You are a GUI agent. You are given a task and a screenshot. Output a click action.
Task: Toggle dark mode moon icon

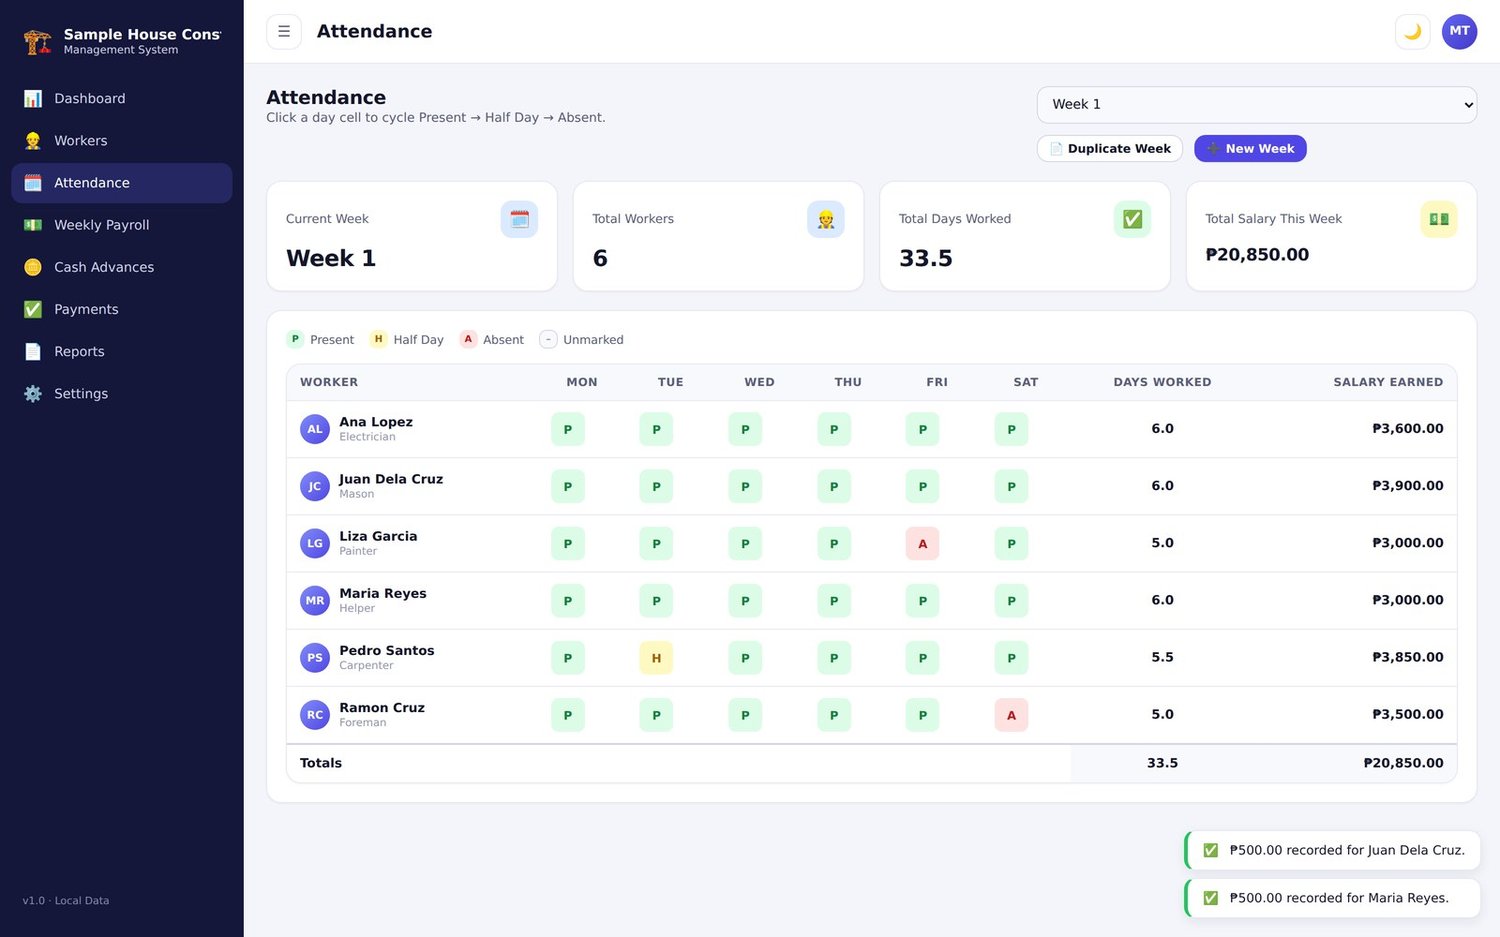(1412, 31)
